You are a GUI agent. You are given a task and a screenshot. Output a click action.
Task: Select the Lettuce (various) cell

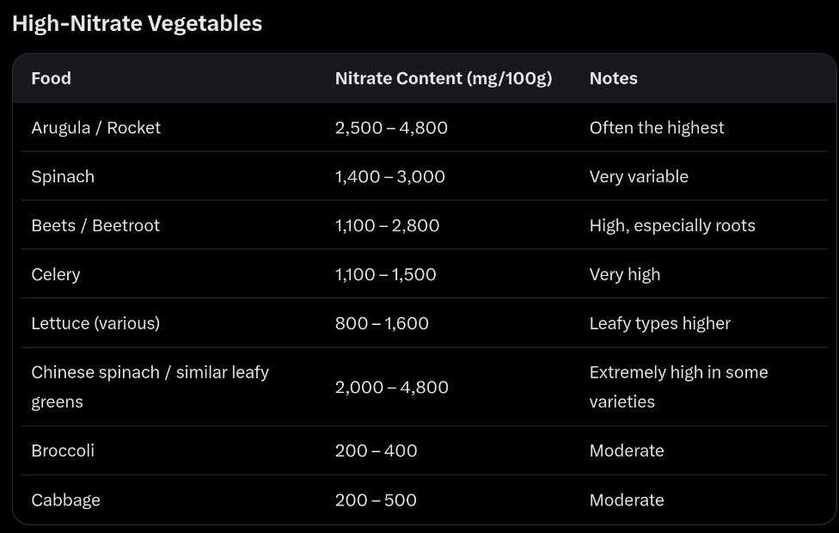pyautogui.click(x=95, y=323)
